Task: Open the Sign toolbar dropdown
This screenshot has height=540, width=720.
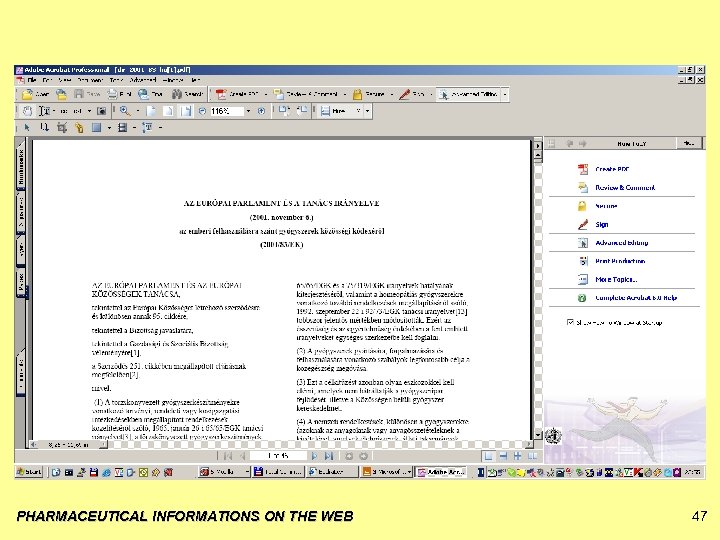Action: [x=431, y=94]
